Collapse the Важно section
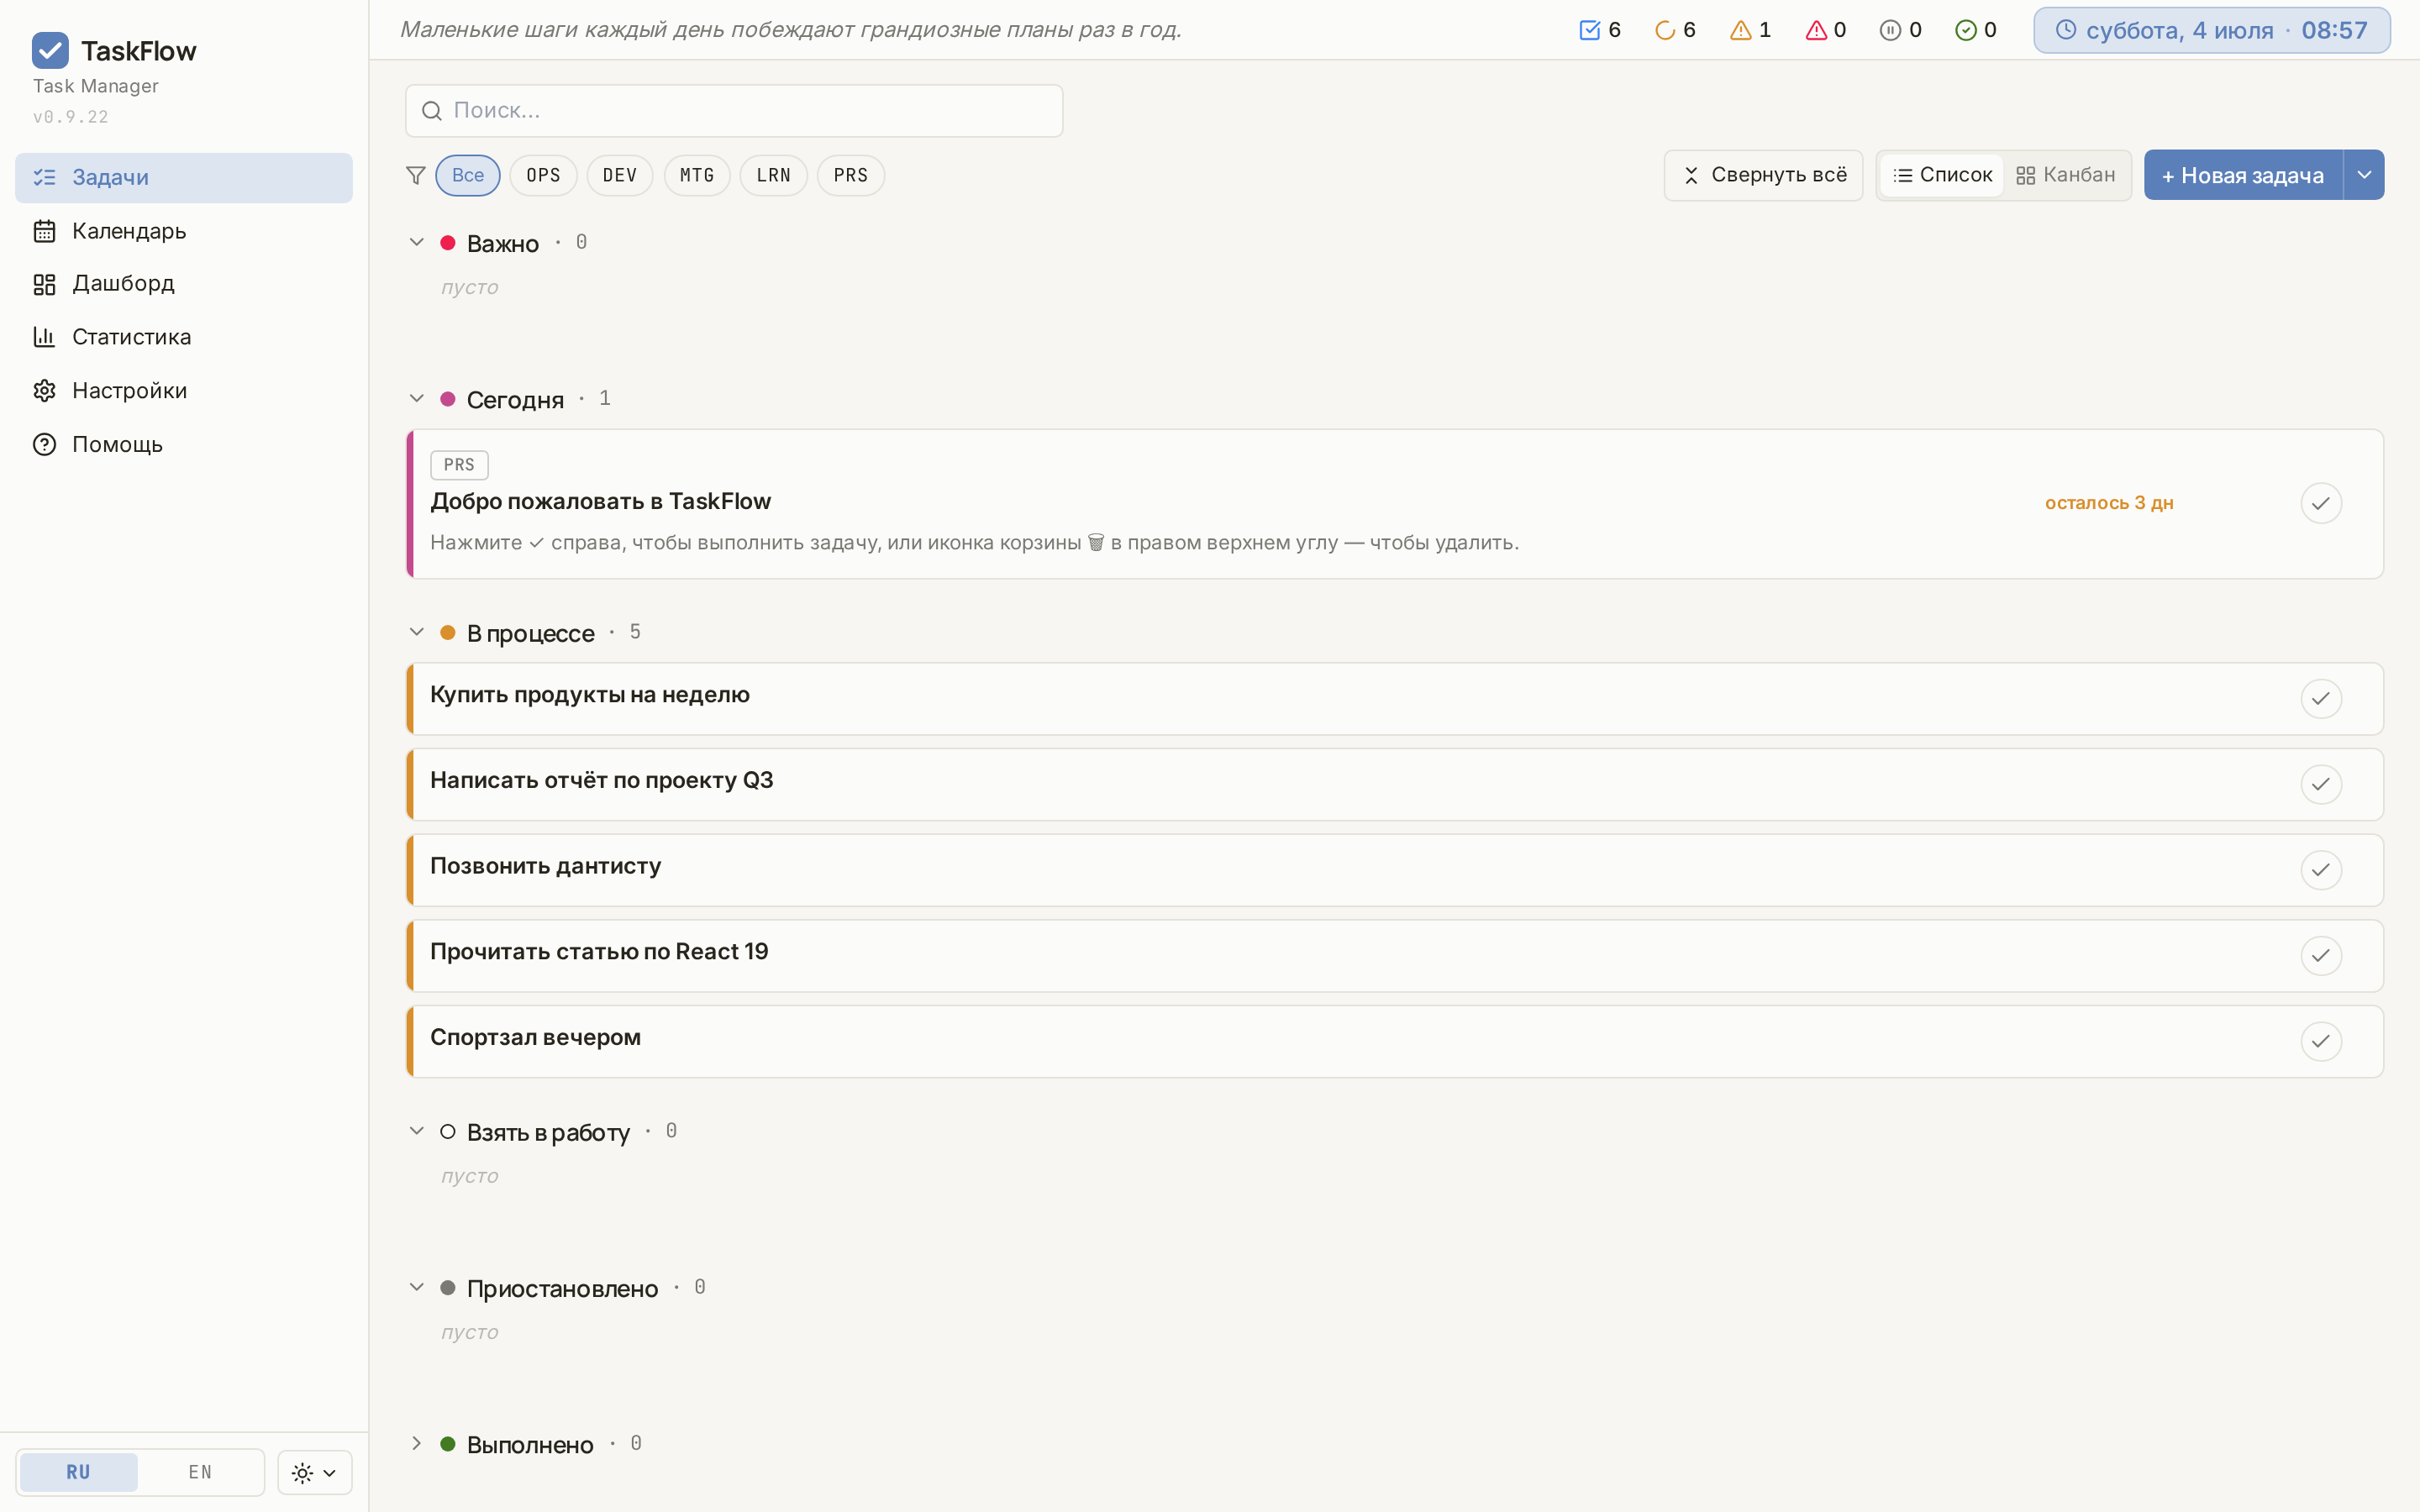Image resolution: width=2420 pixels, height=1512 pixels. 417,243
